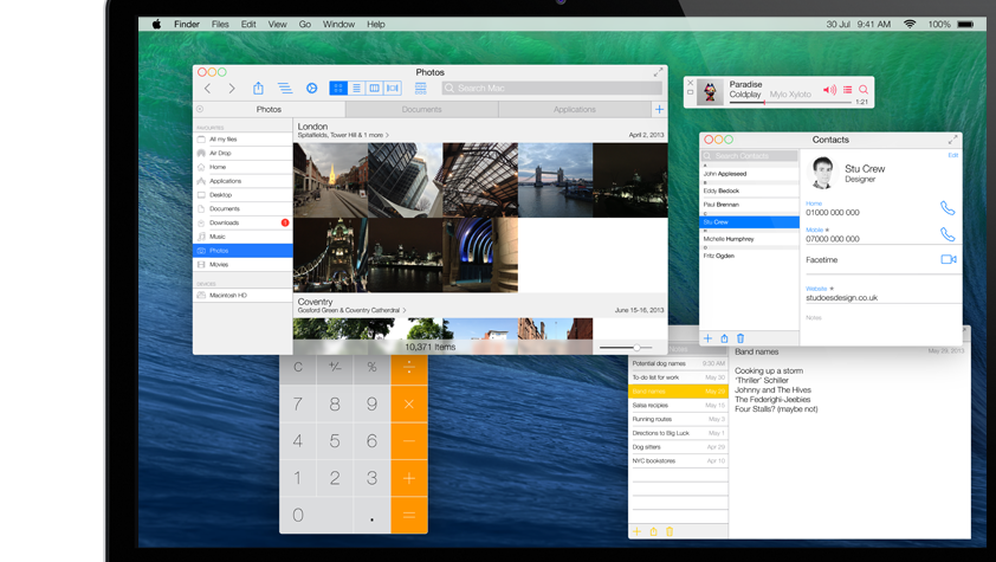The width and height of the screenshot is (996, 562).
Task: Click the round blue action icon in toolbar
Action: [x=312, y=88]
